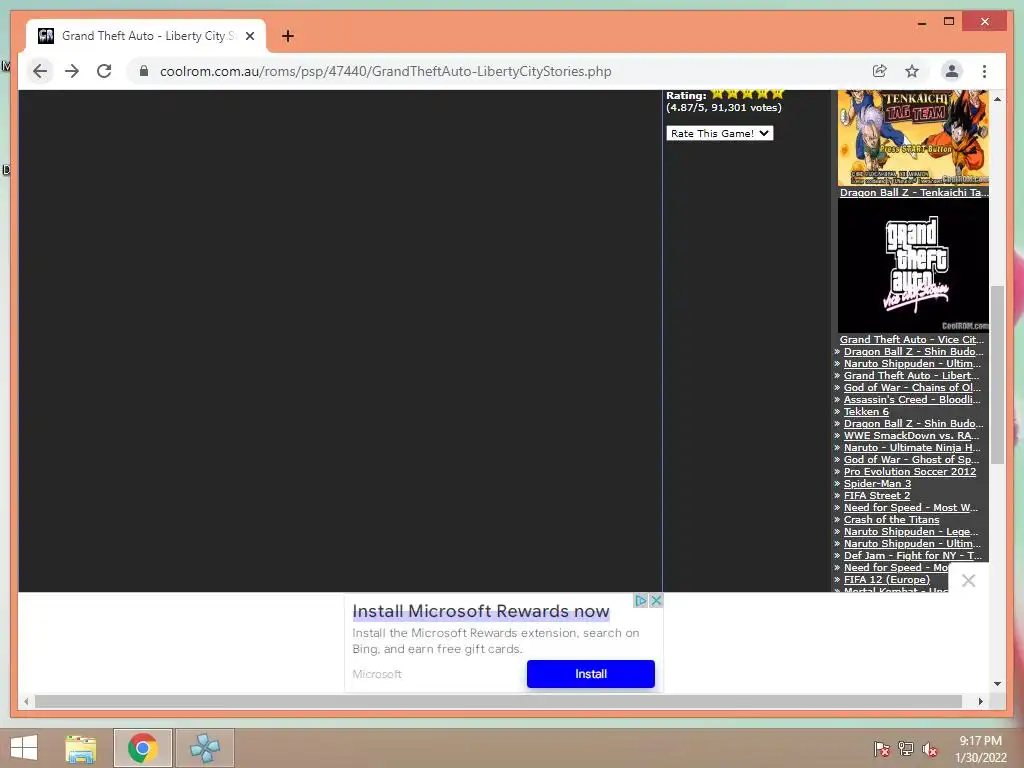
Task: Open Naruto Shippuden - Lege... link
Action: point(911,532)
